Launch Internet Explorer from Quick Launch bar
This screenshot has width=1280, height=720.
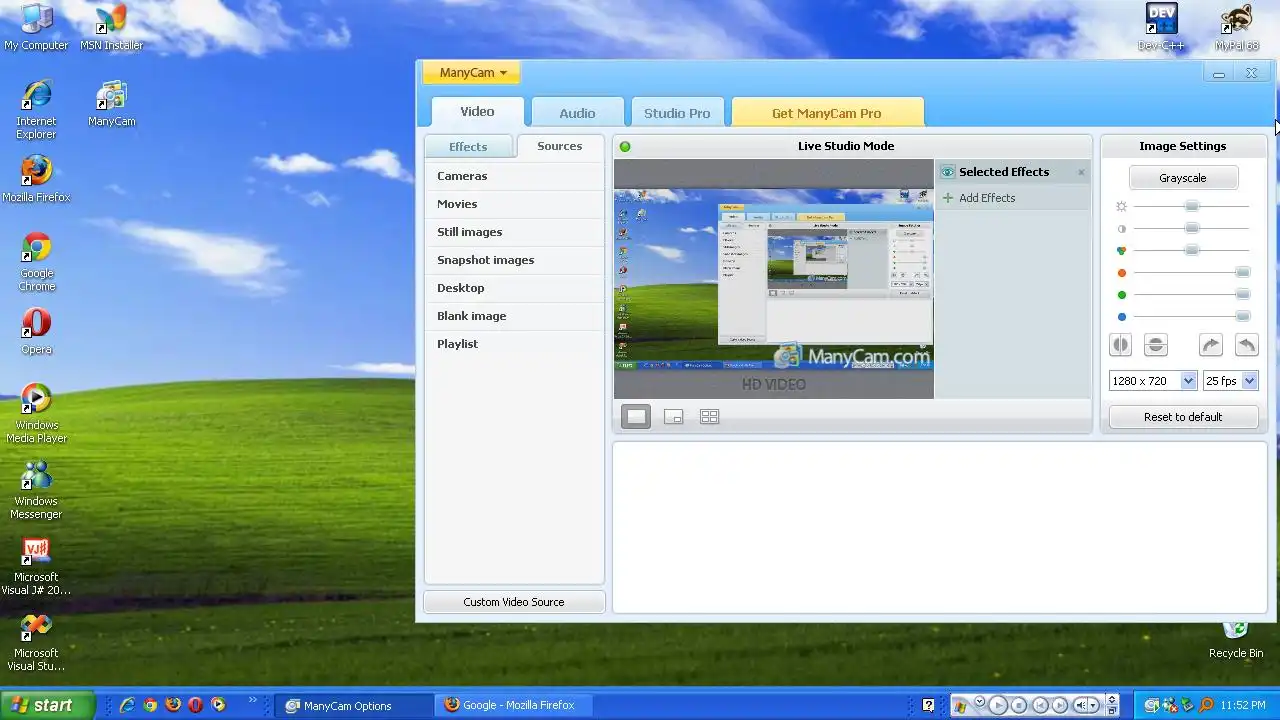127,705
